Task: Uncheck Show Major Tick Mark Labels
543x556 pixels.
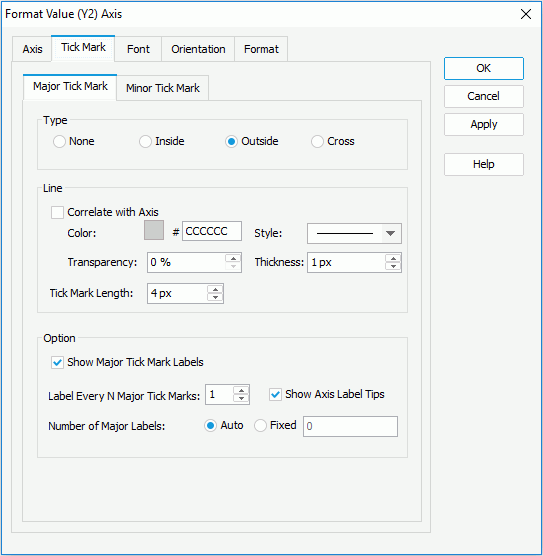Action: 57,362
